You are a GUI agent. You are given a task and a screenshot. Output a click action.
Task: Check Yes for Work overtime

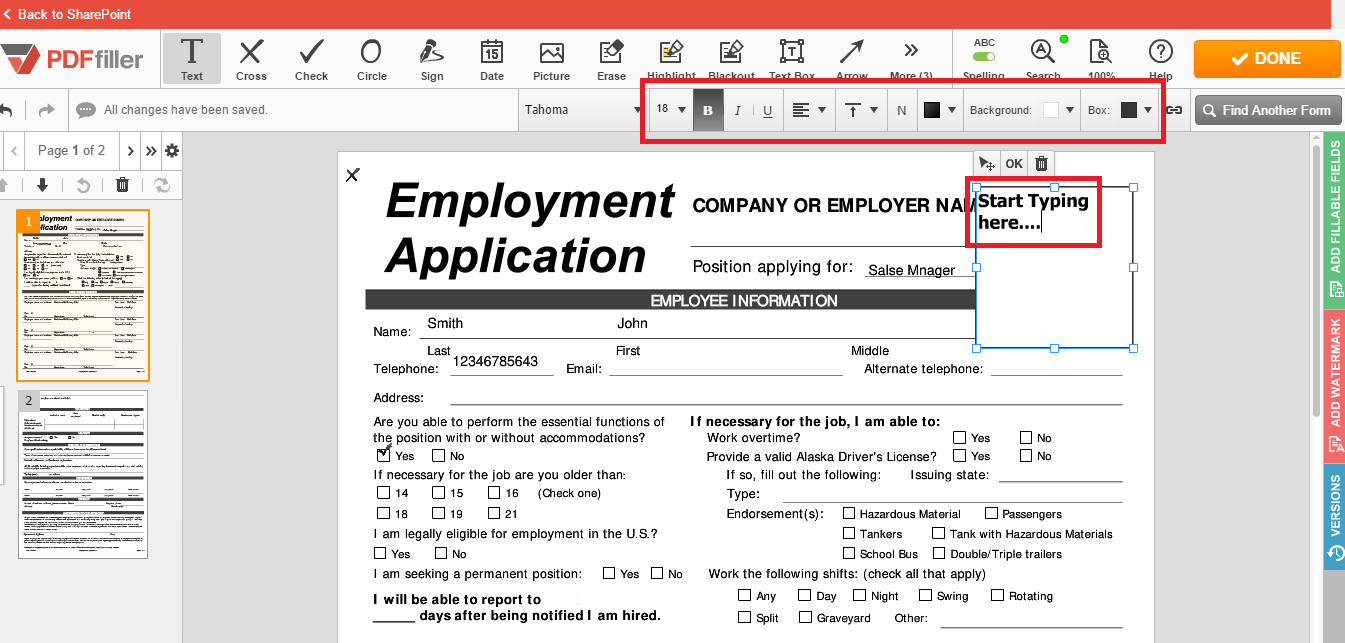959,437
